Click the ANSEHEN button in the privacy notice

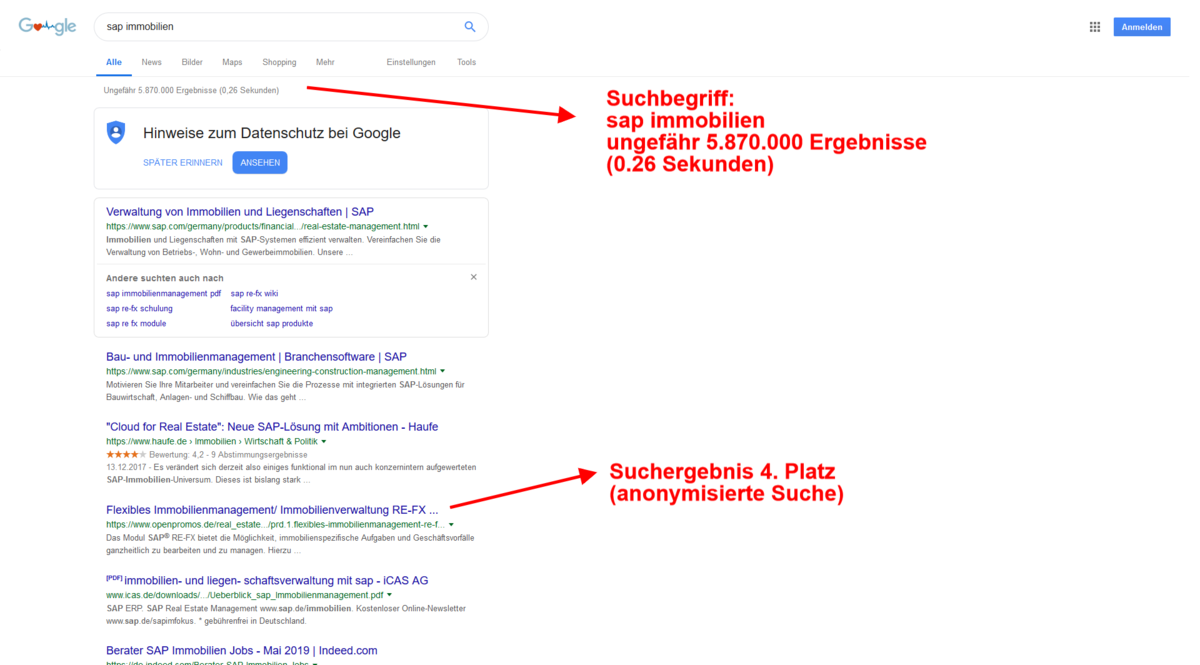click(x=259, y=162)
